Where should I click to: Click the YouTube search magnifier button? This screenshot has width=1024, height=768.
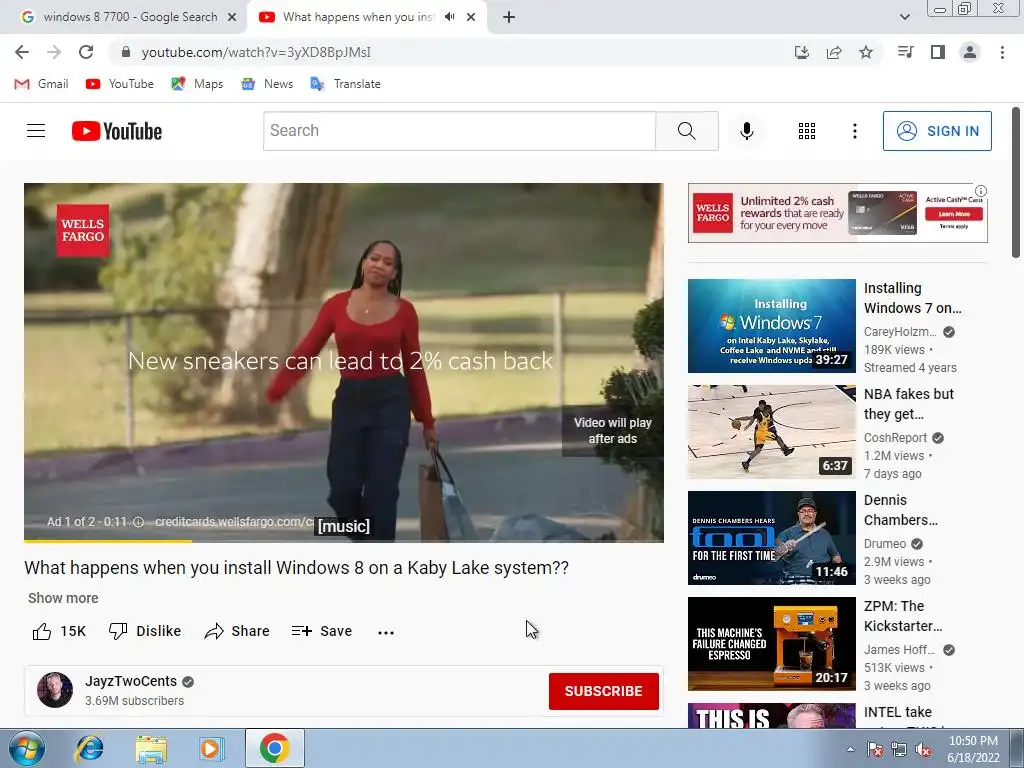tap(686, 131)
